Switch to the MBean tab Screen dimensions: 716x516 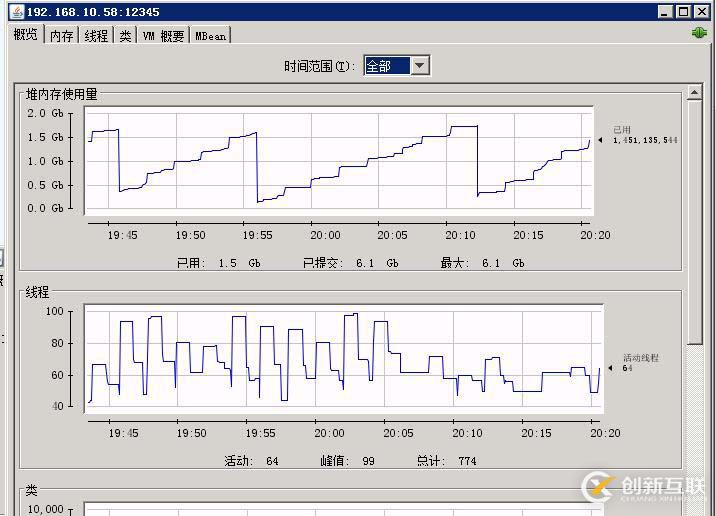[211, 35]
